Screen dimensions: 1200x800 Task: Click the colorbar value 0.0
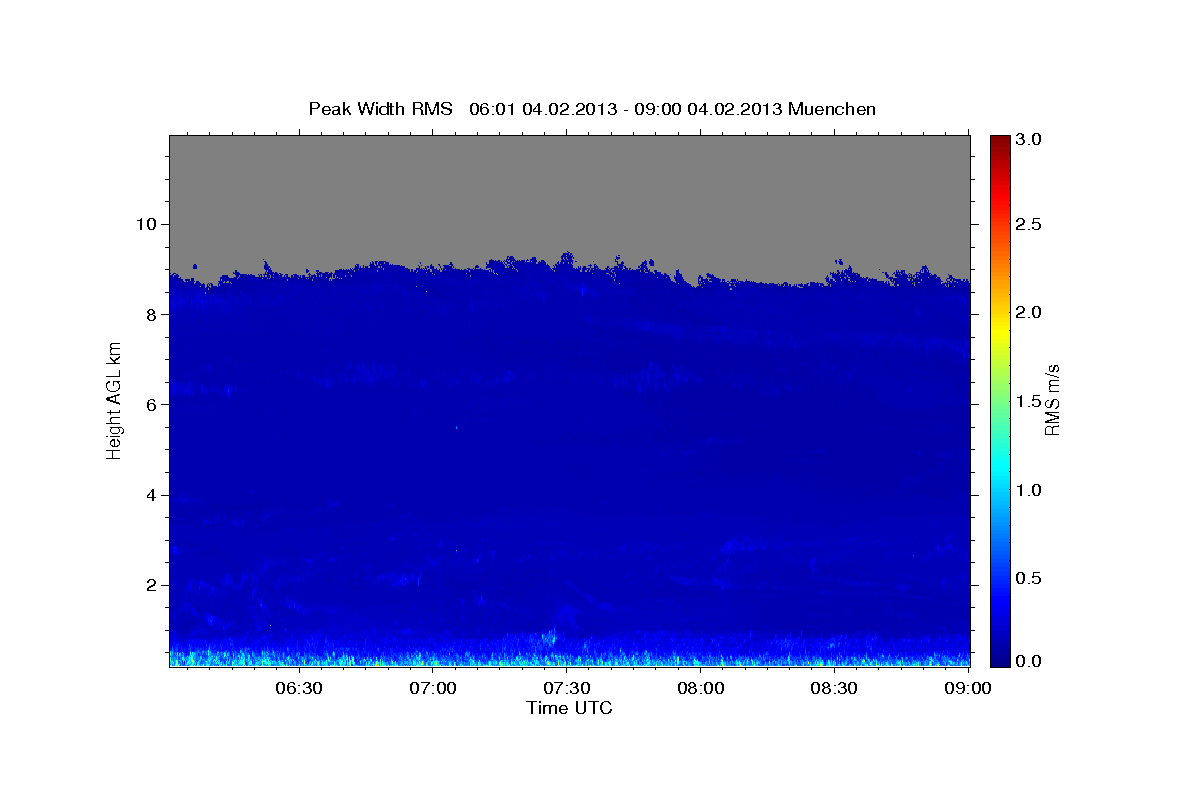(1029, 661)
